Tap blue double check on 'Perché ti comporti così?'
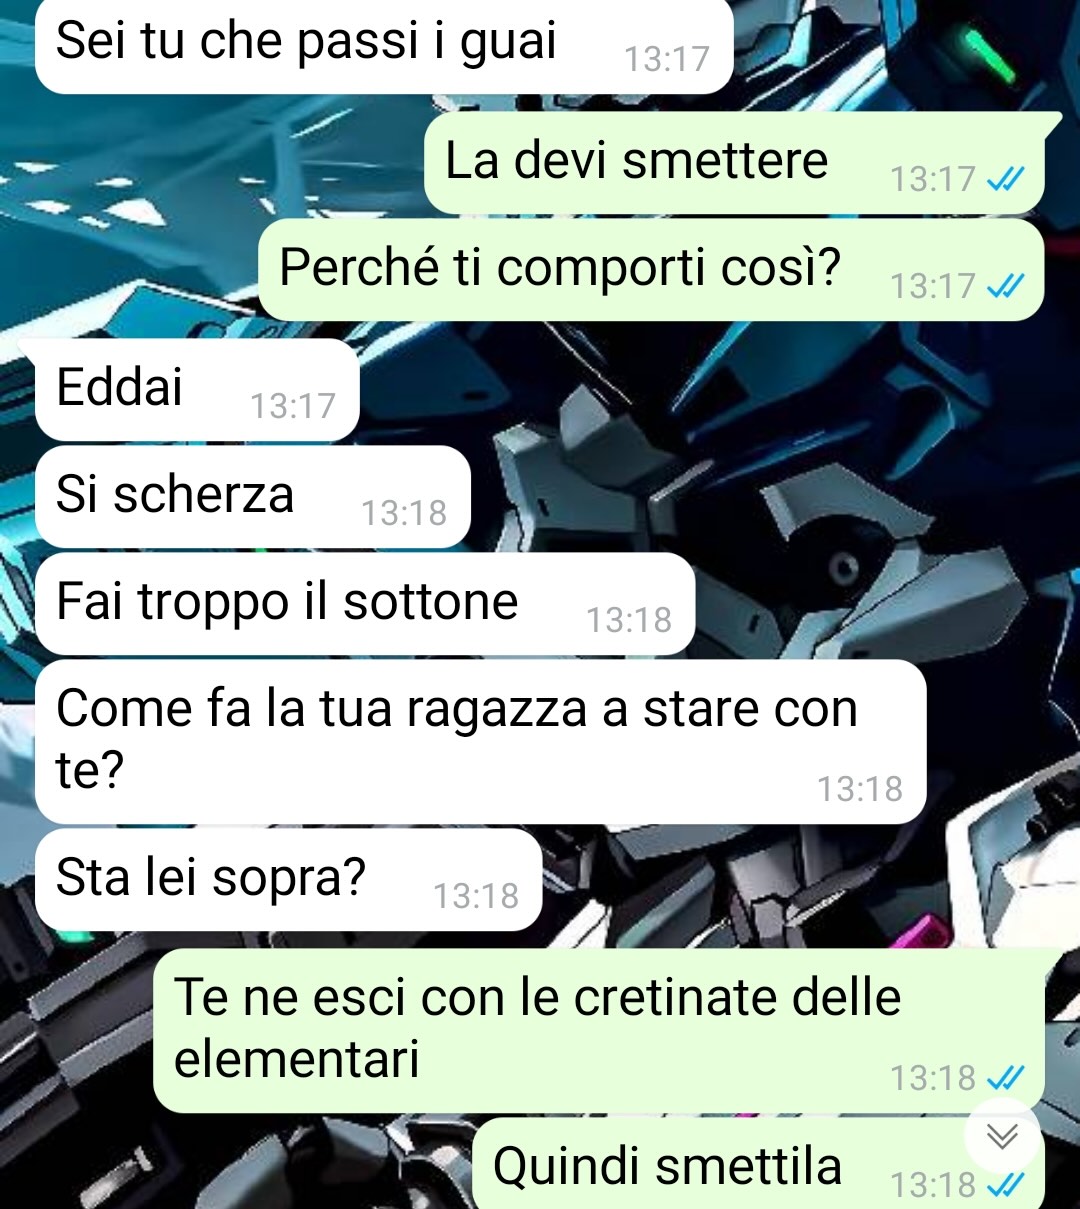The height and width of the screenshot is (1209, 1080). (x=1005, y=286)
